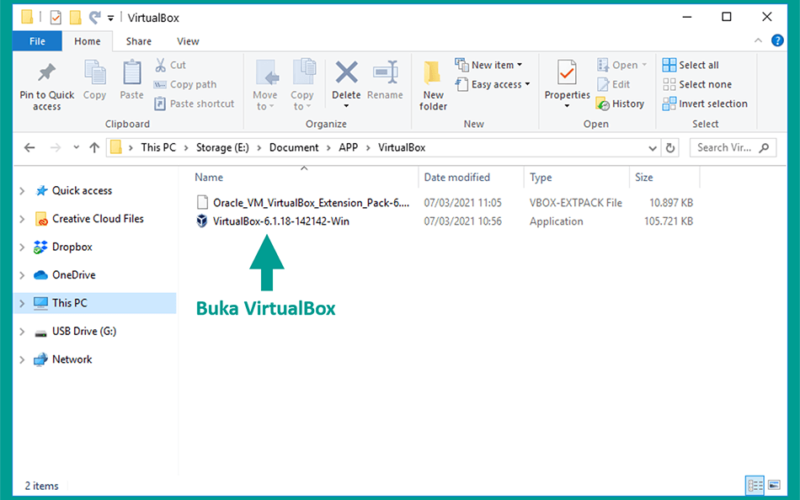
Task: Open recent locations dropdown arrow
Action: (76, 147)
